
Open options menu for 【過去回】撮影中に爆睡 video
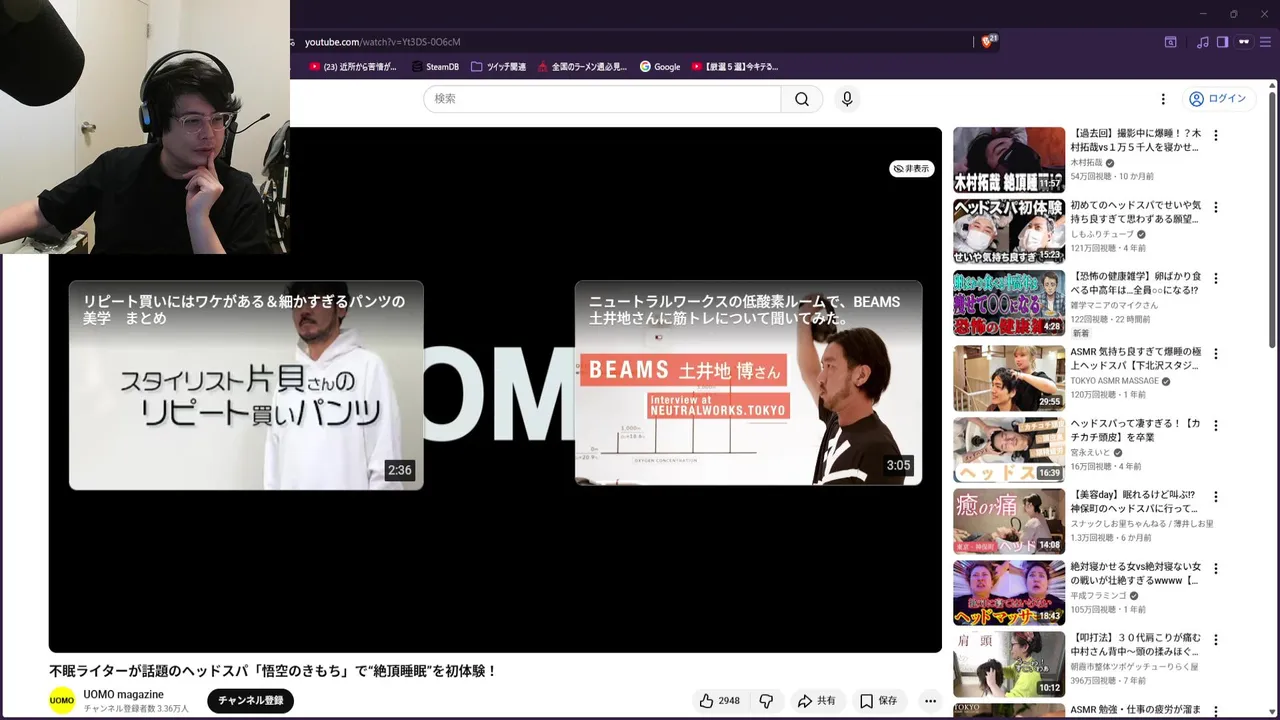click(1216, 135)
